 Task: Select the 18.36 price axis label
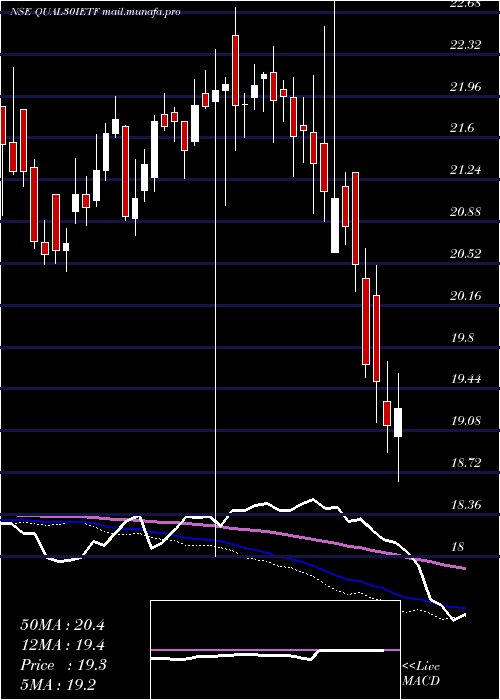click(465, 505)
